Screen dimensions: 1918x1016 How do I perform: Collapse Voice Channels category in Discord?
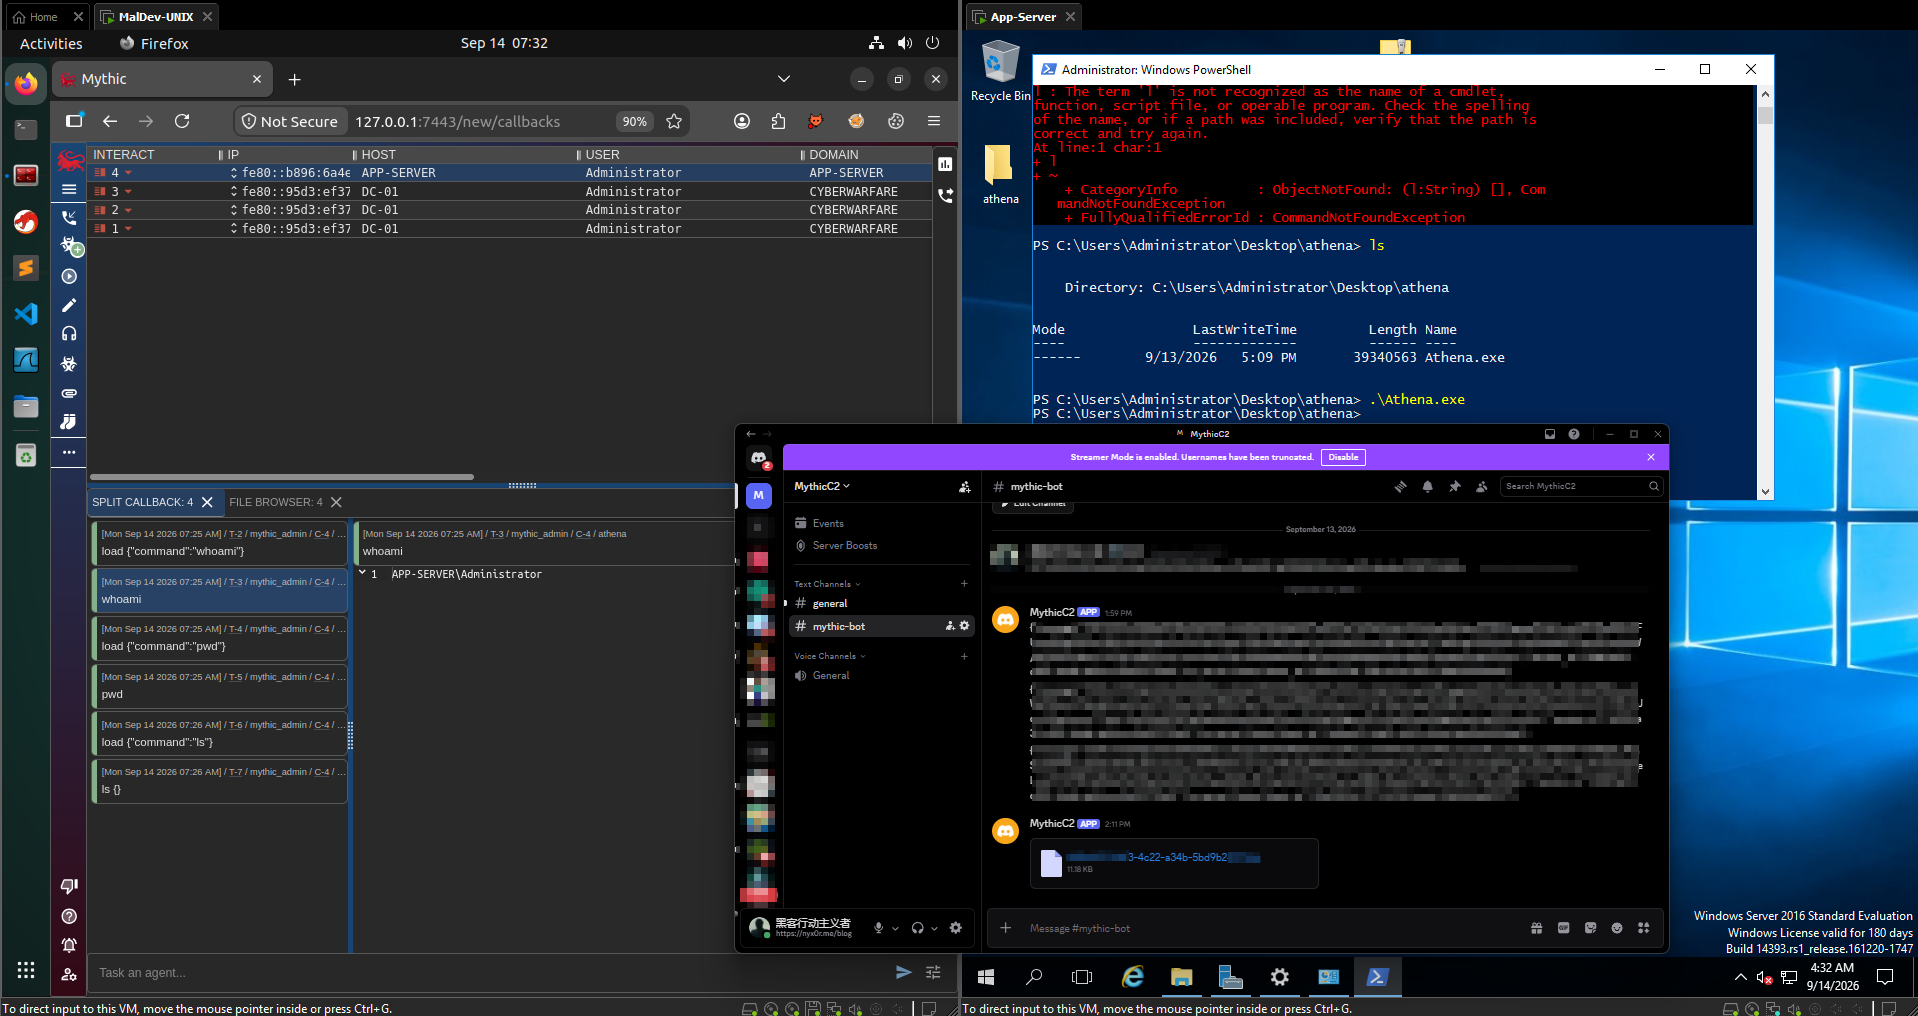(830, 656)
